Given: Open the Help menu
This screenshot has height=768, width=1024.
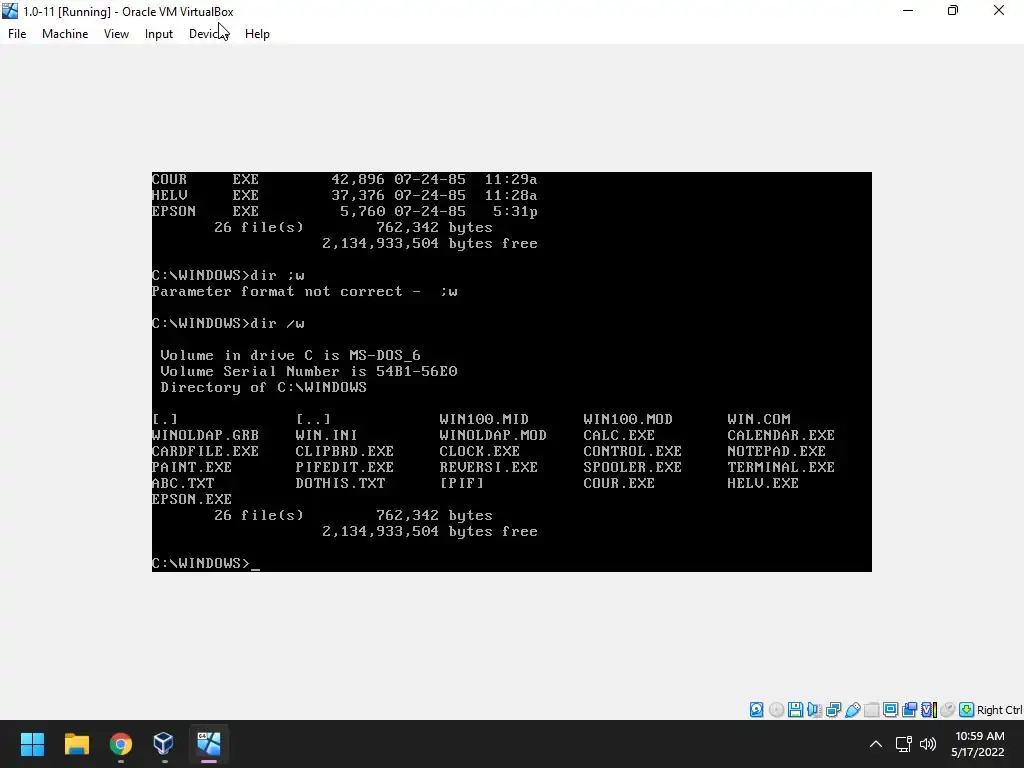Looking at the screenshot, I should point(257,34).
